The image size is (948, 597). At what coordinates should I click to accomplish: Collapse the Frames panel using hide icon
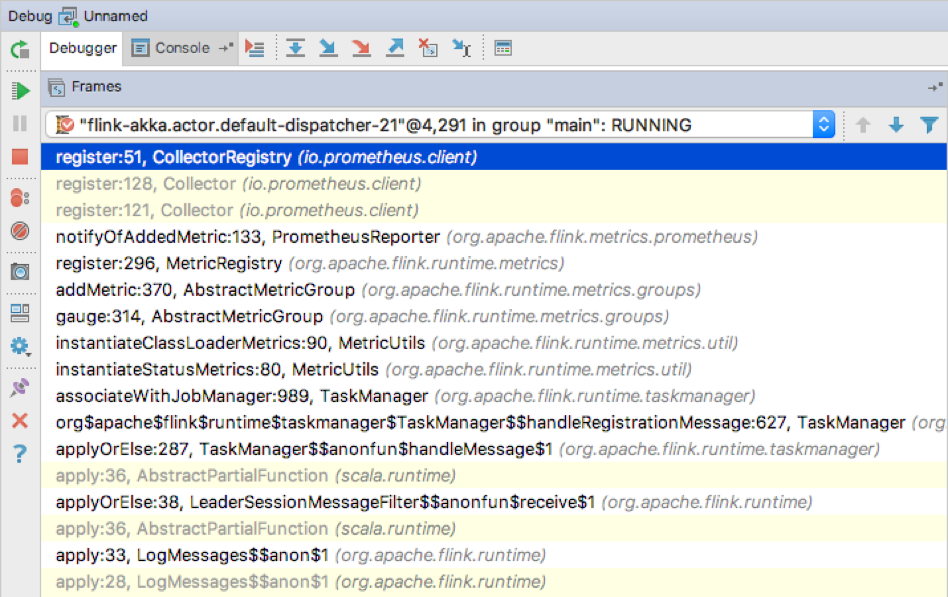pyautogui.click(x=935, y=88)
